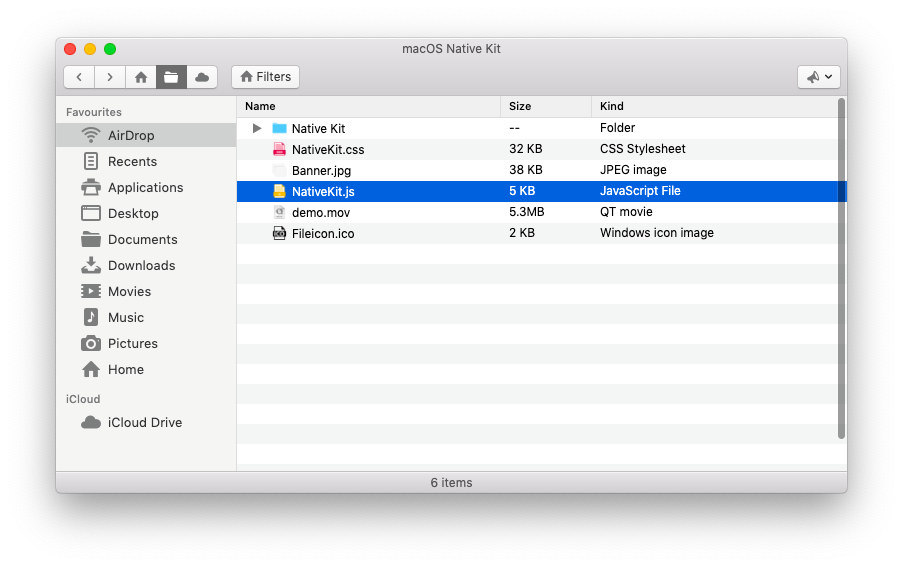The image size is (903, 567).
Task: Click the Windows icon image kind cell
Action: 657,233
